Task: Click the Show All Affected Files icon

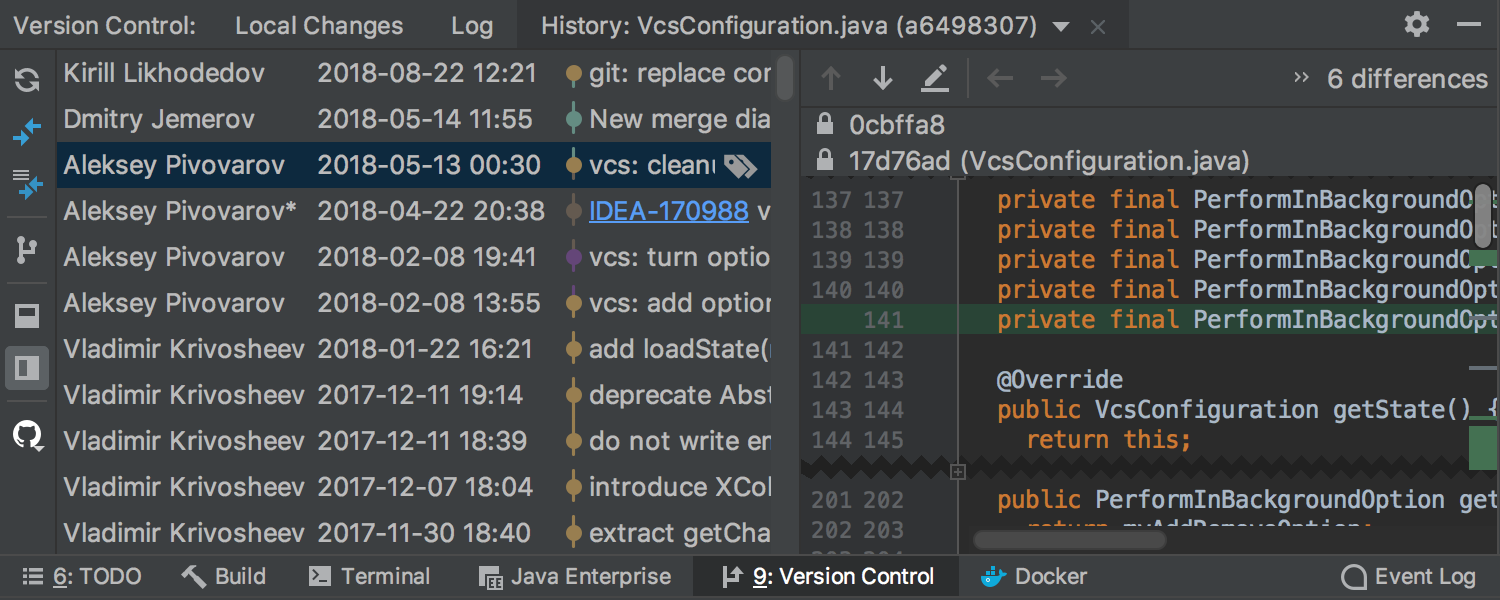Action: 27,184
